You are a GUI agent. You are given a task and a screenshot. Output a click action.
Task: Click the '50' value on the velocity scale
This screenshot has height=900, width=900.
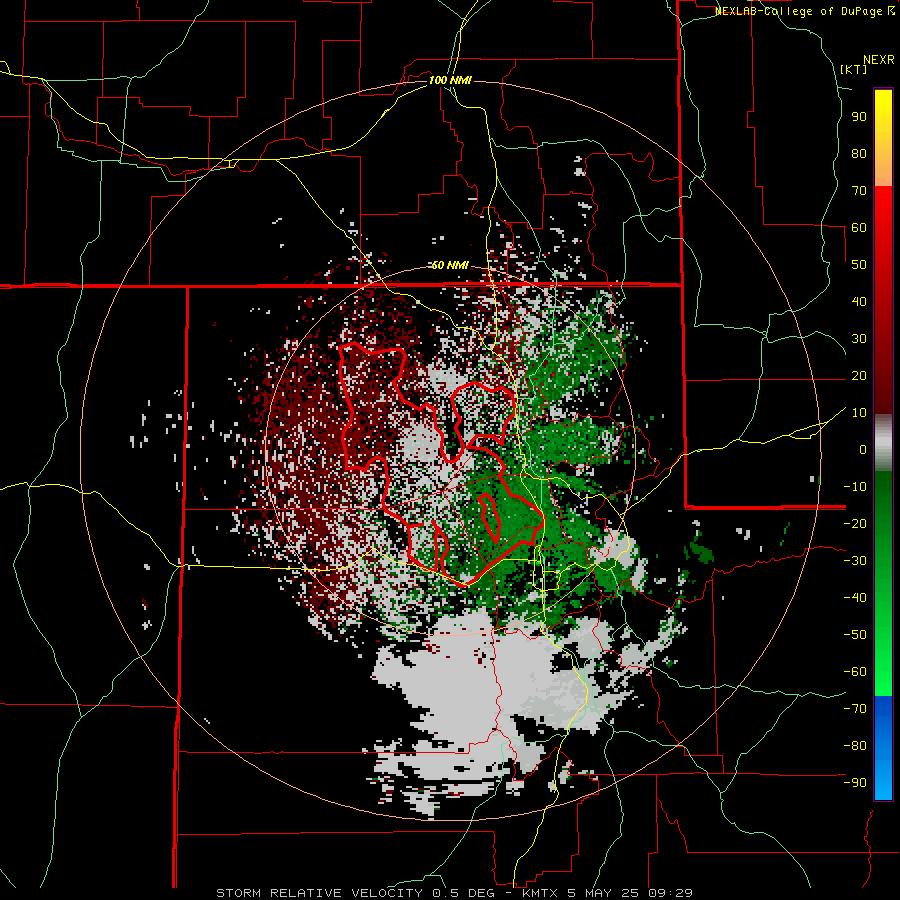click(859, 265)
